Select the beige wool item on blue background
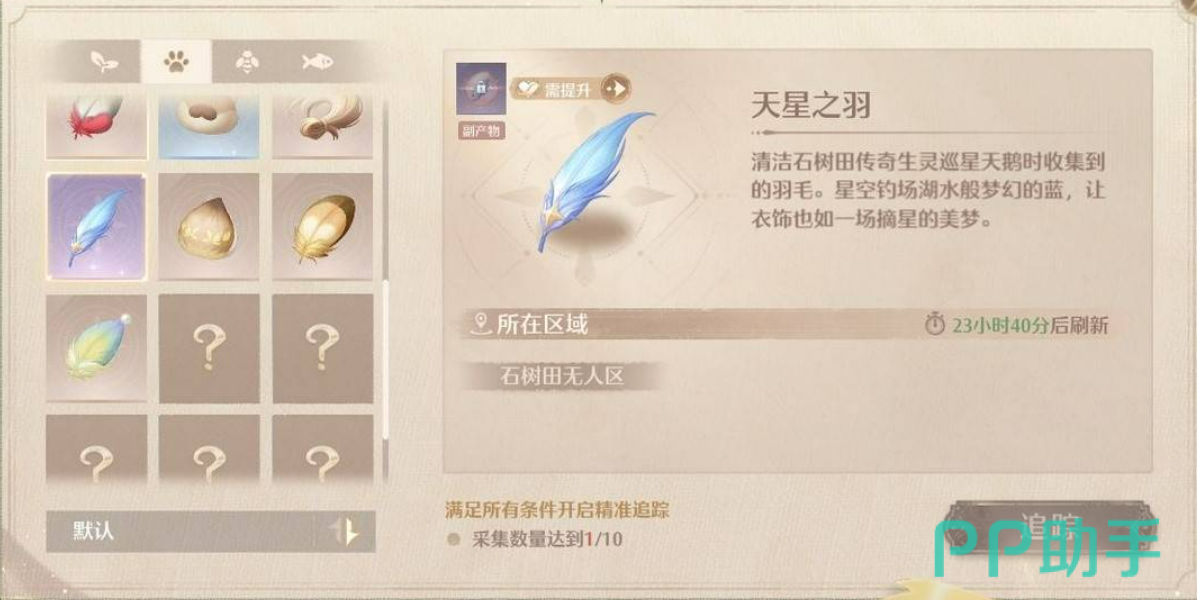The height and width of the screenshot is (600, 1197). point(208,127)
